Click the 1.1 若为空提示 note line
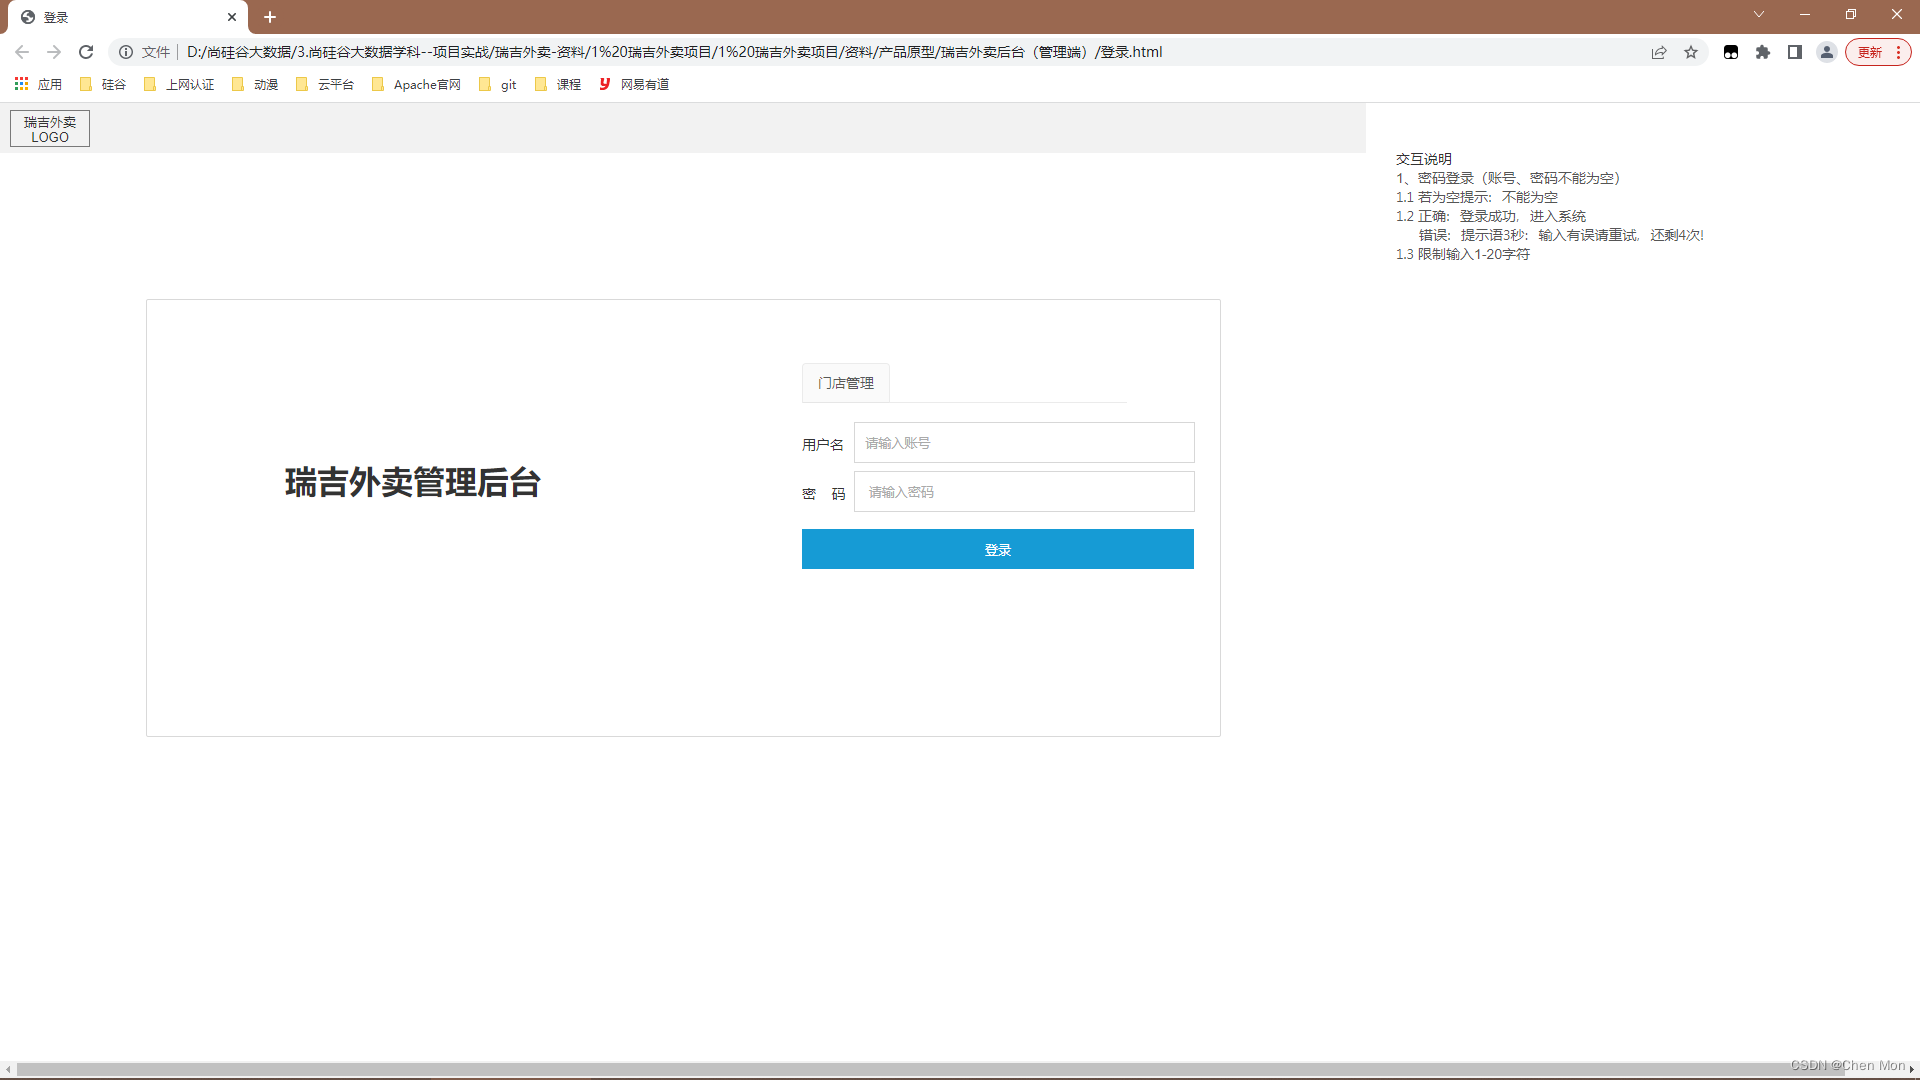This screenshot has height=1080, width=1920. (x=1477, y=197)
